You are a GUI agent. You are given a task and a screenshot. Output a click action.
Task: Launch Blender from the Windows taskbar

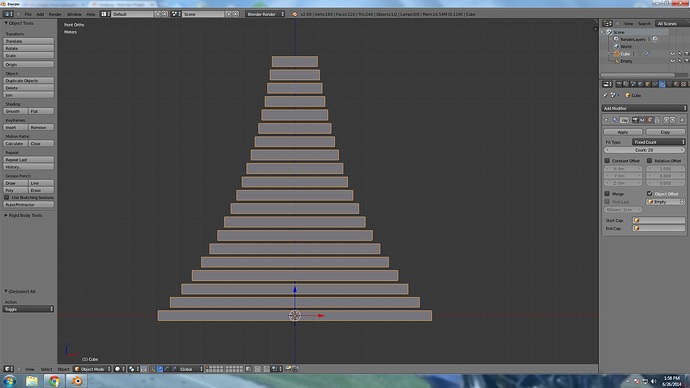pos(77,381)
